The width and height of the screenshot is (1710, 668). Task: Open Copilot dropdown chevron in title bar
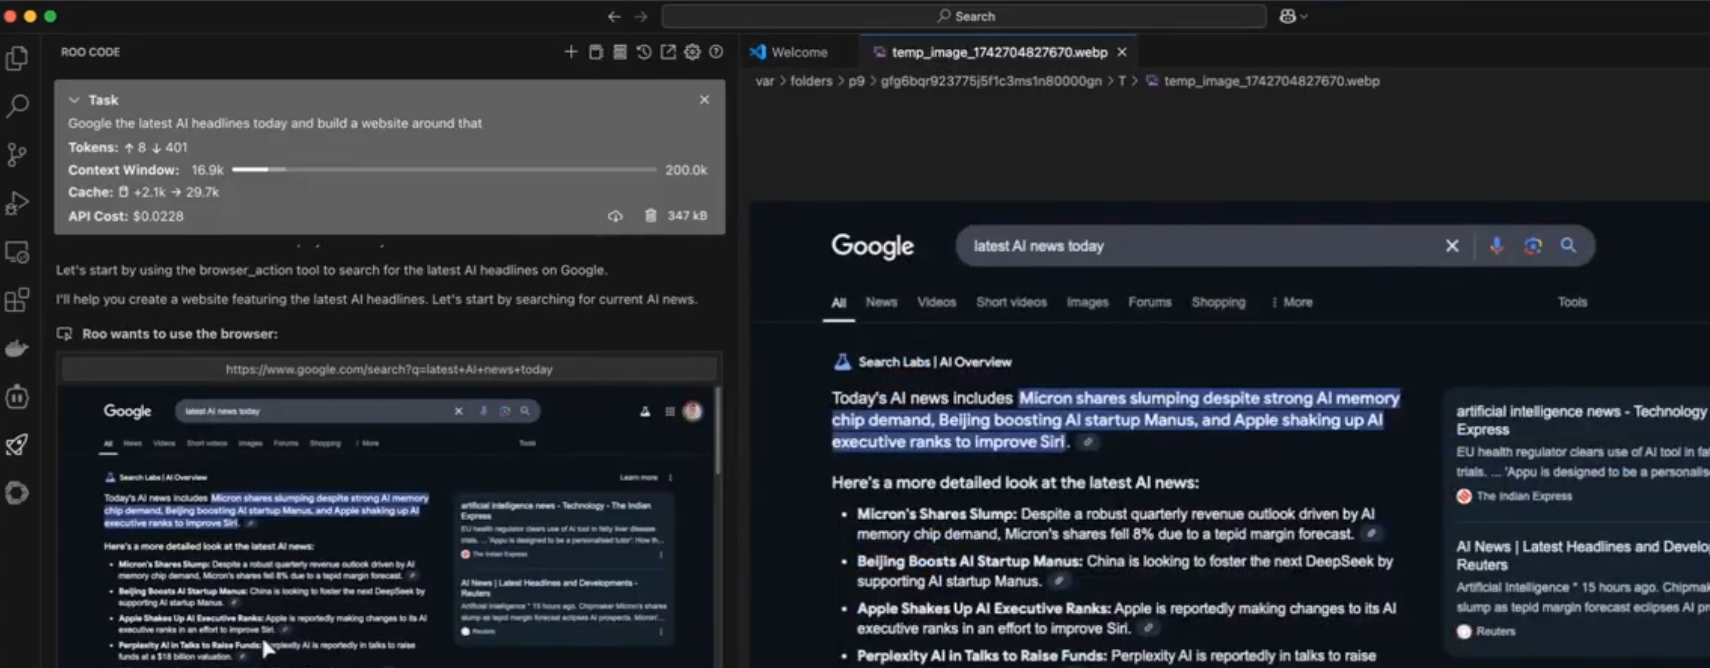1304,16
